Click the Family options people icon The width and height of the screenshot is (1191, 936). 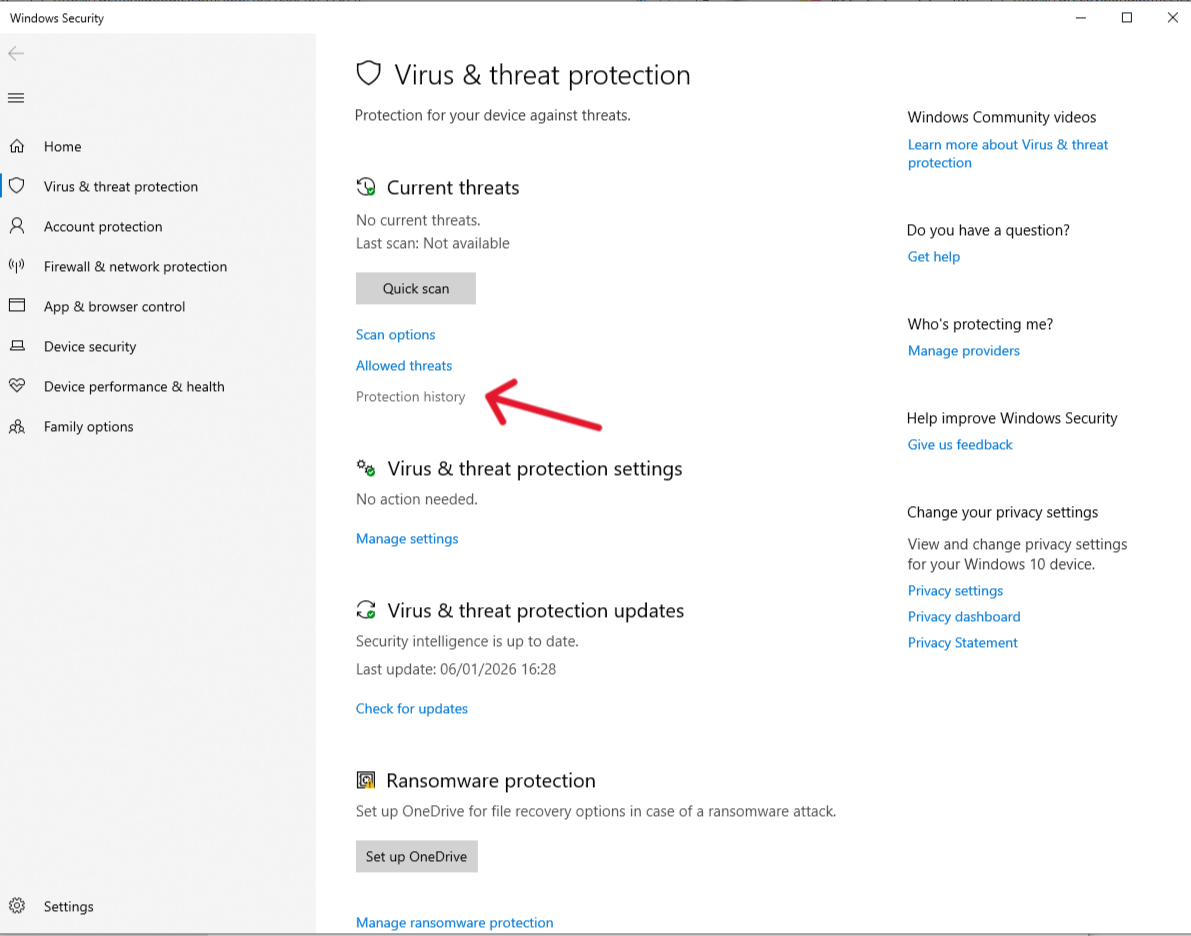18,426
